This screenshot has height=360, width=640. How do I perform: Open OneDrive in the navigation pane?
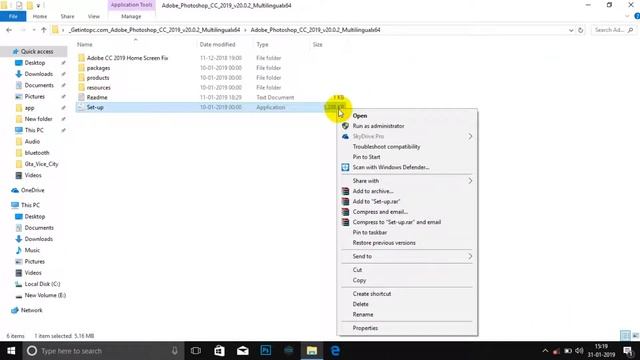click(32, 190)
